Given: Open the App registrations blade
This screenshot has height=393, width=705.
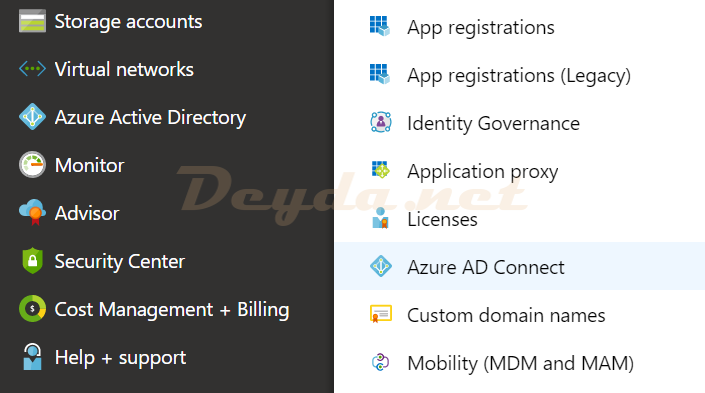Looking at the screenshot, I should (x=481, y=28).
